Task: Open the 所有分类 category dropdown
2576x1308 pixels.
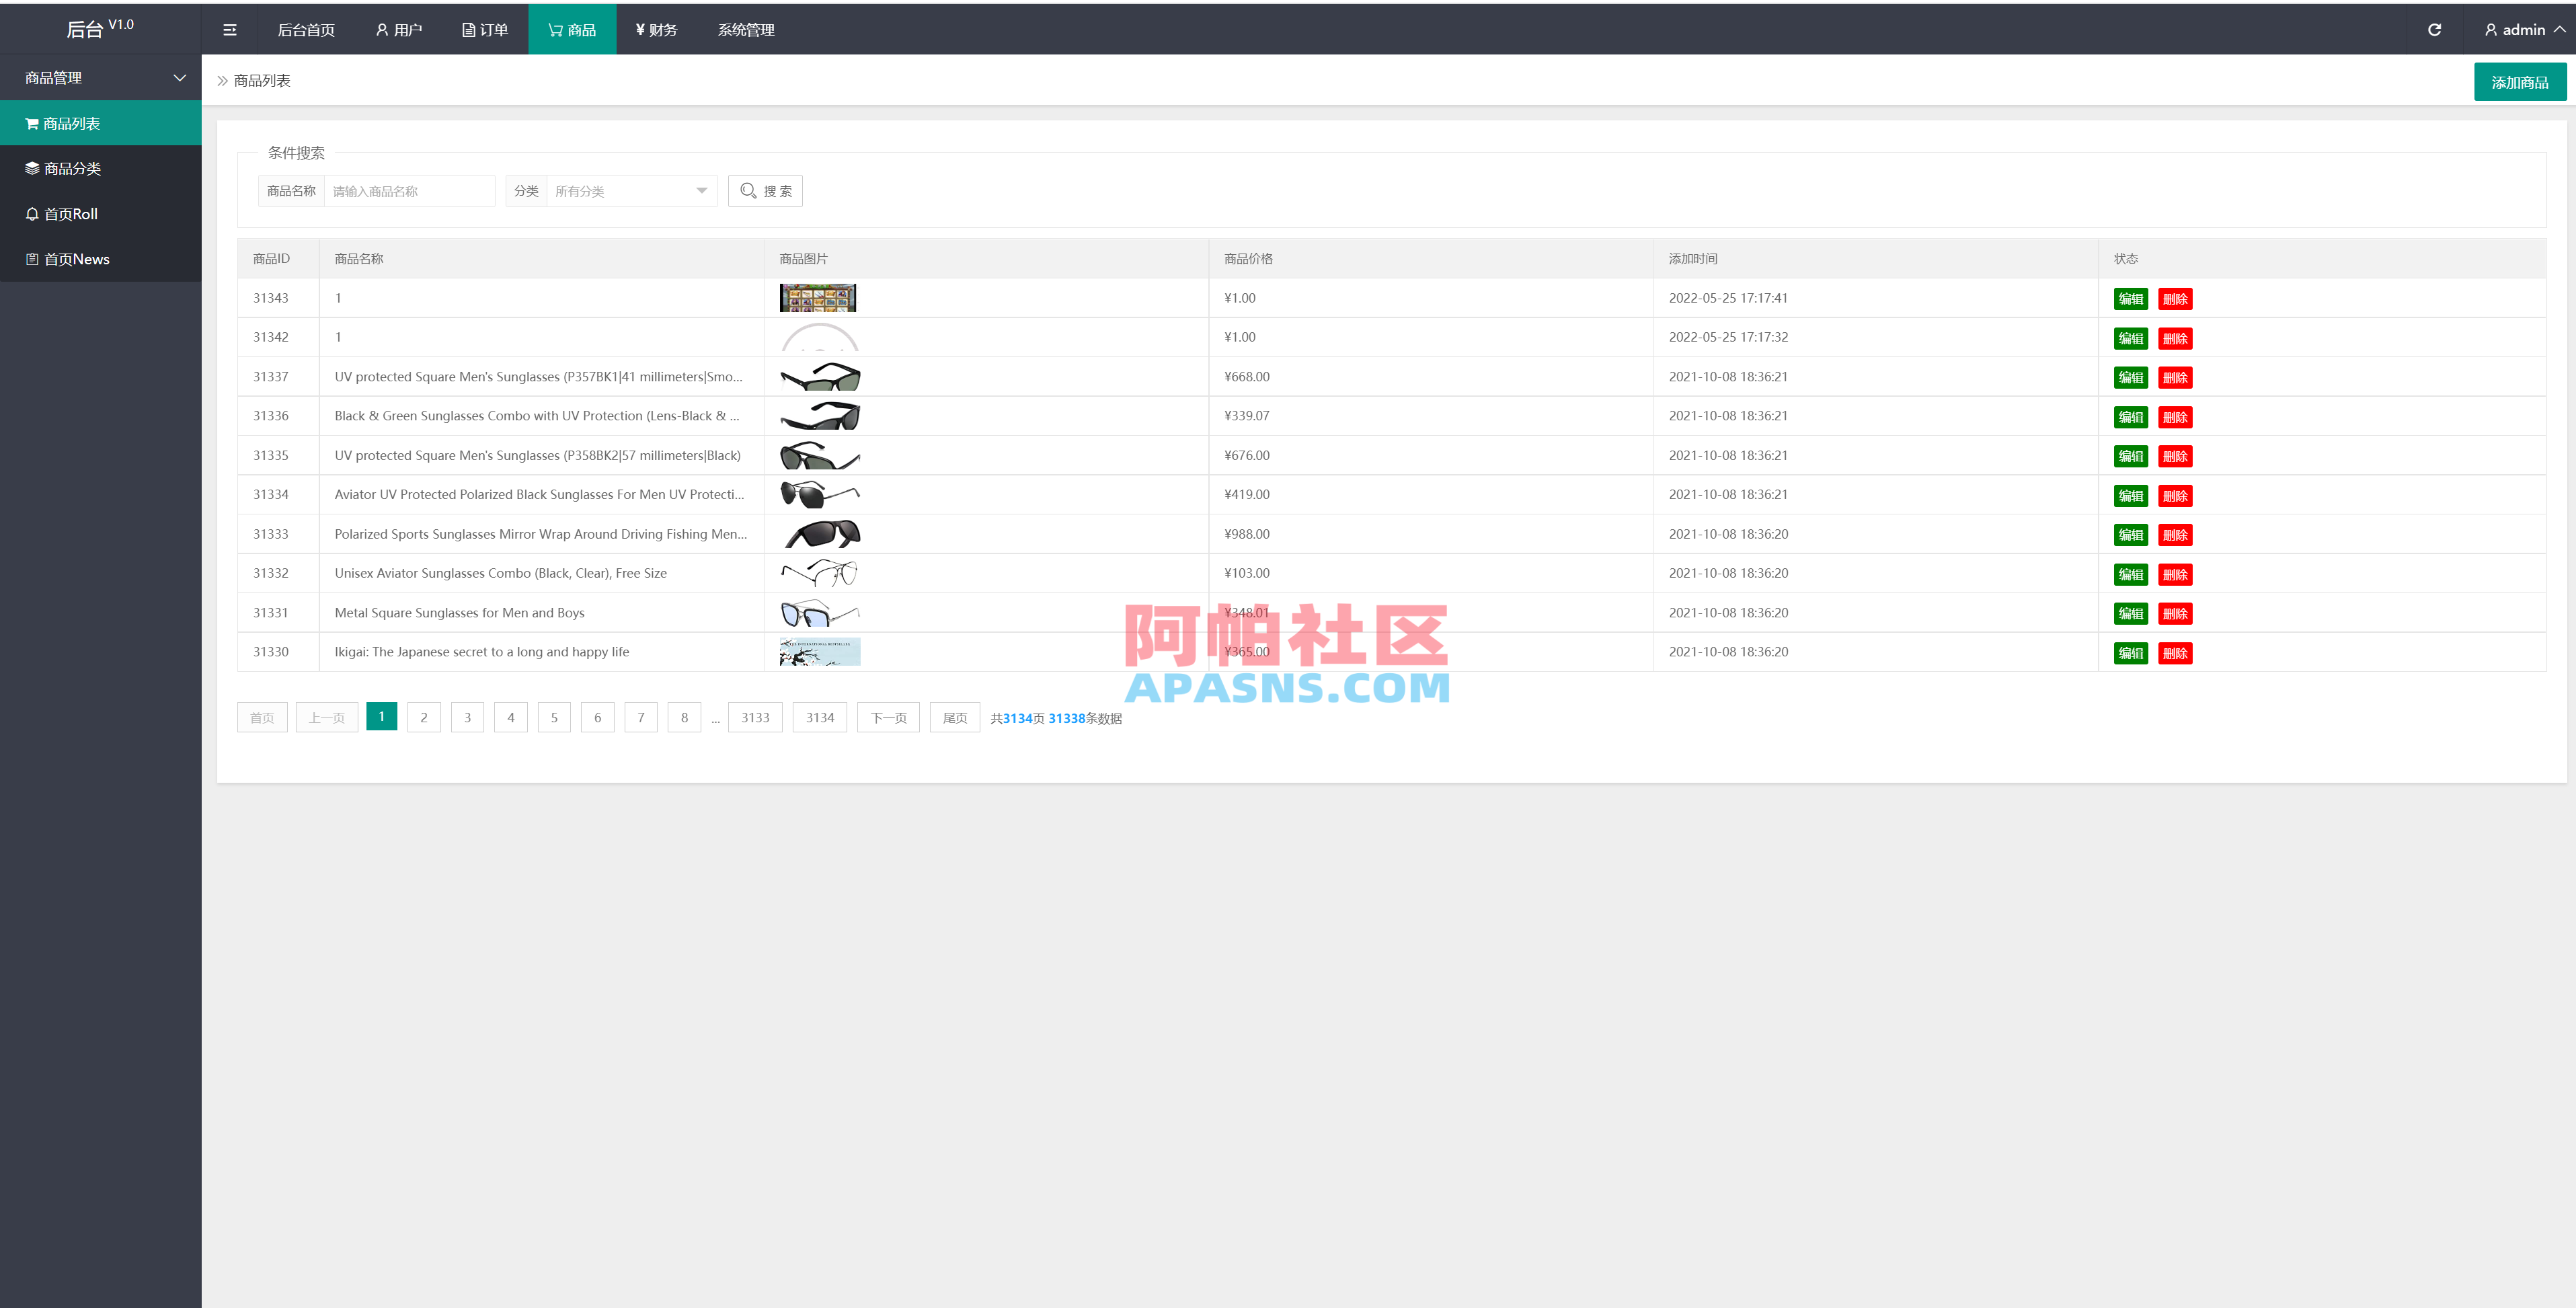Action: point(631,191)
